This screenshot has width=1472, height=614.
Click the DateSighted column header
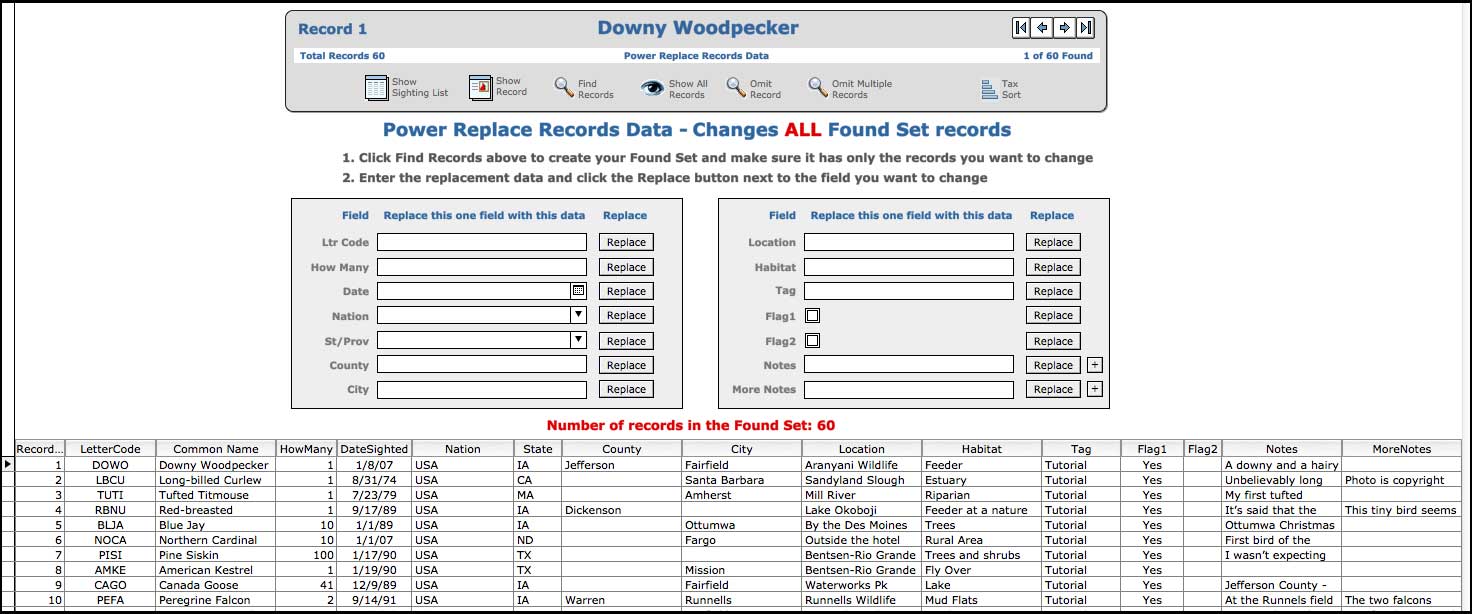click(373, 449)
